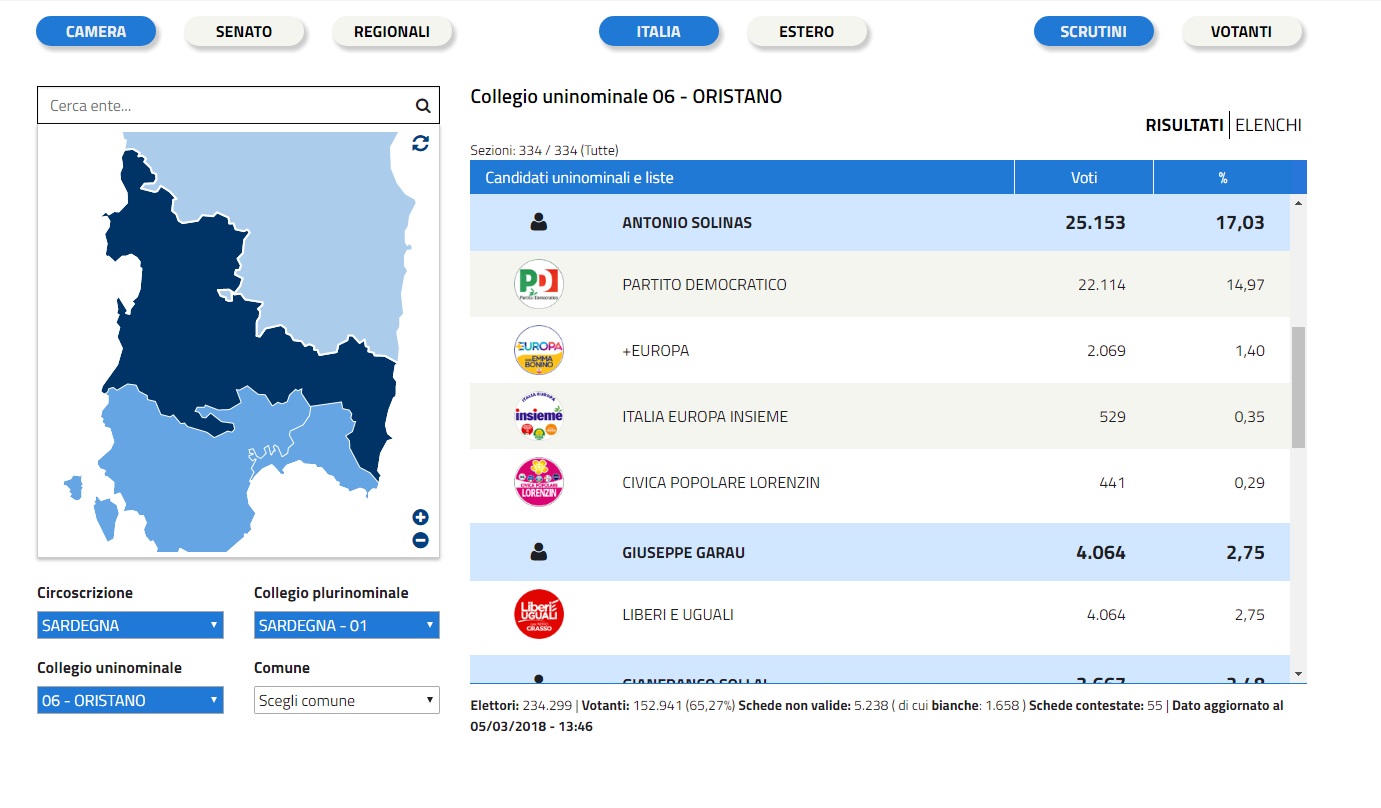The height and width of the screenshot is (808, 1381).
Task: Click the Partito Democratico logo
Action: (538, 285)
